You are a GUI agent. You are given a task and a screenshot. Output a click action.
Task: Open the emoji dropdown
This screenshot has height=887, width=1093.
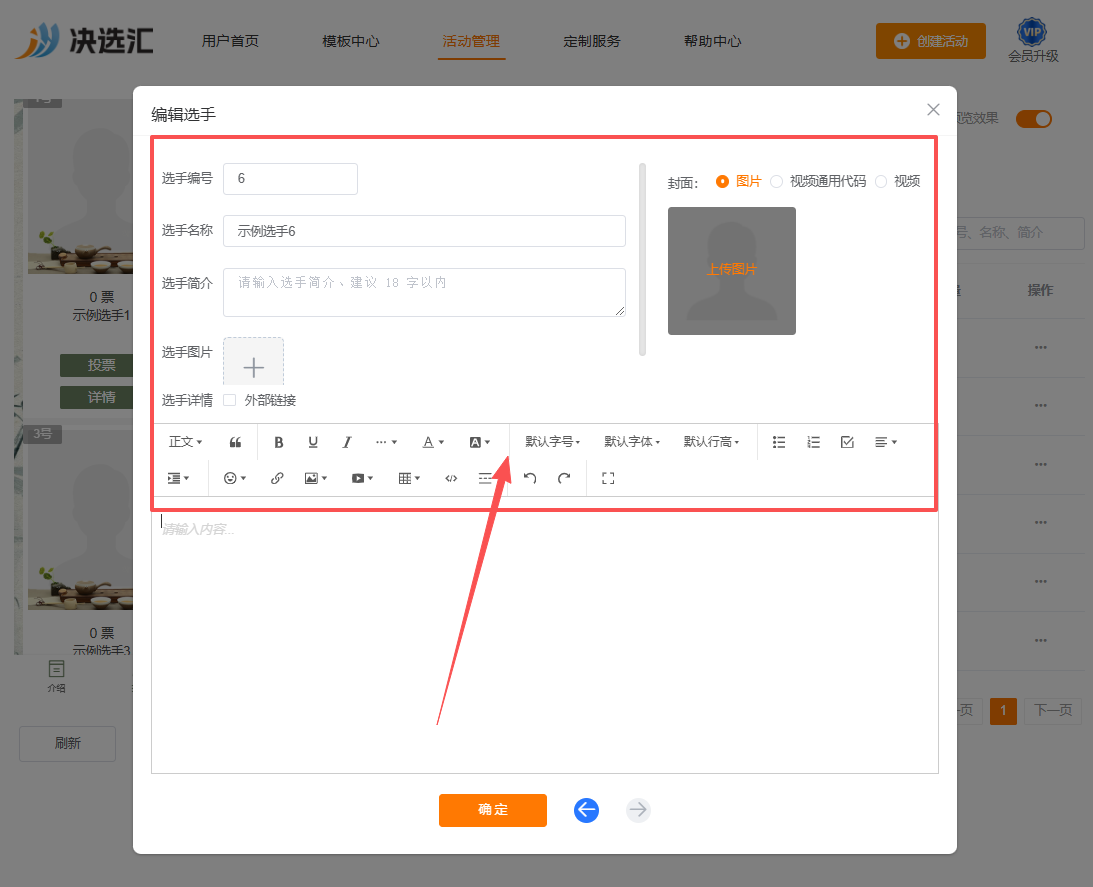(x=235, y=478)
